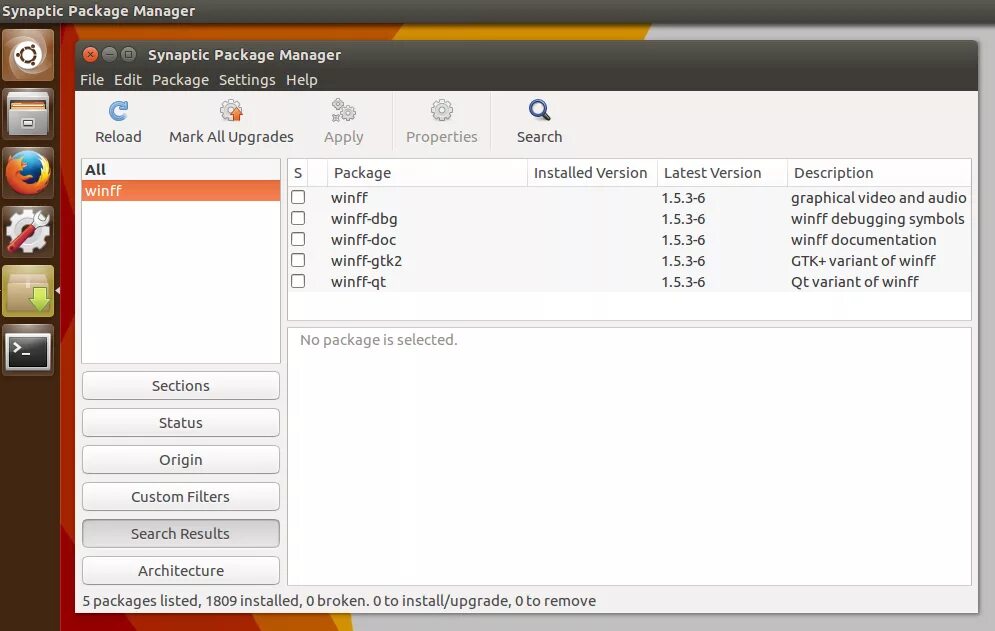995x631 pixels.
Task: Click the Status filter button
Action: 181,423
